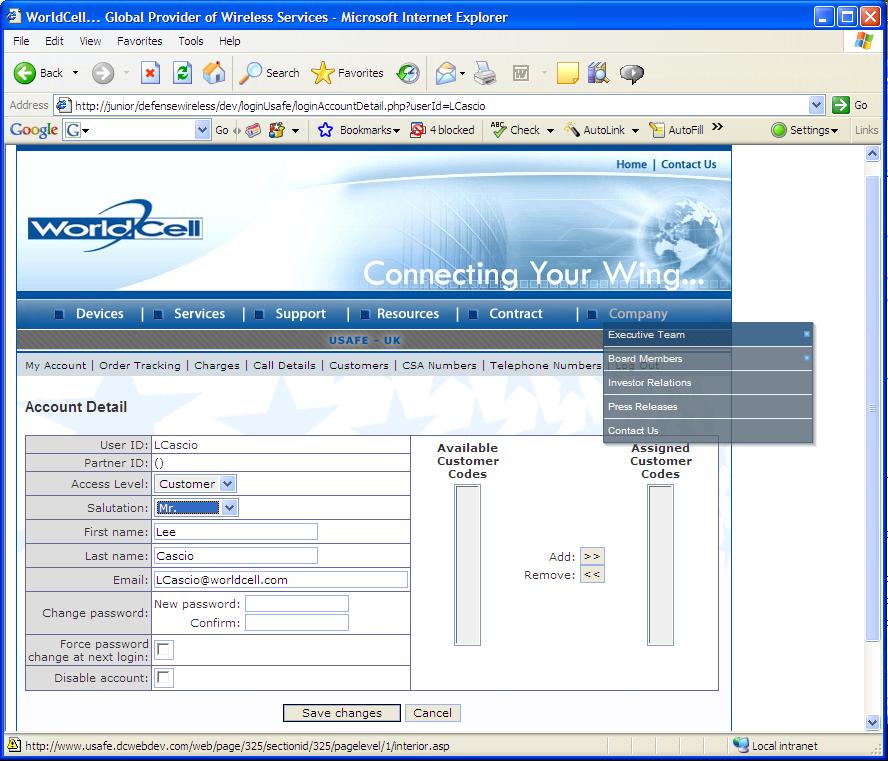
Task: Open the File menu
Action: click(21, 41)
